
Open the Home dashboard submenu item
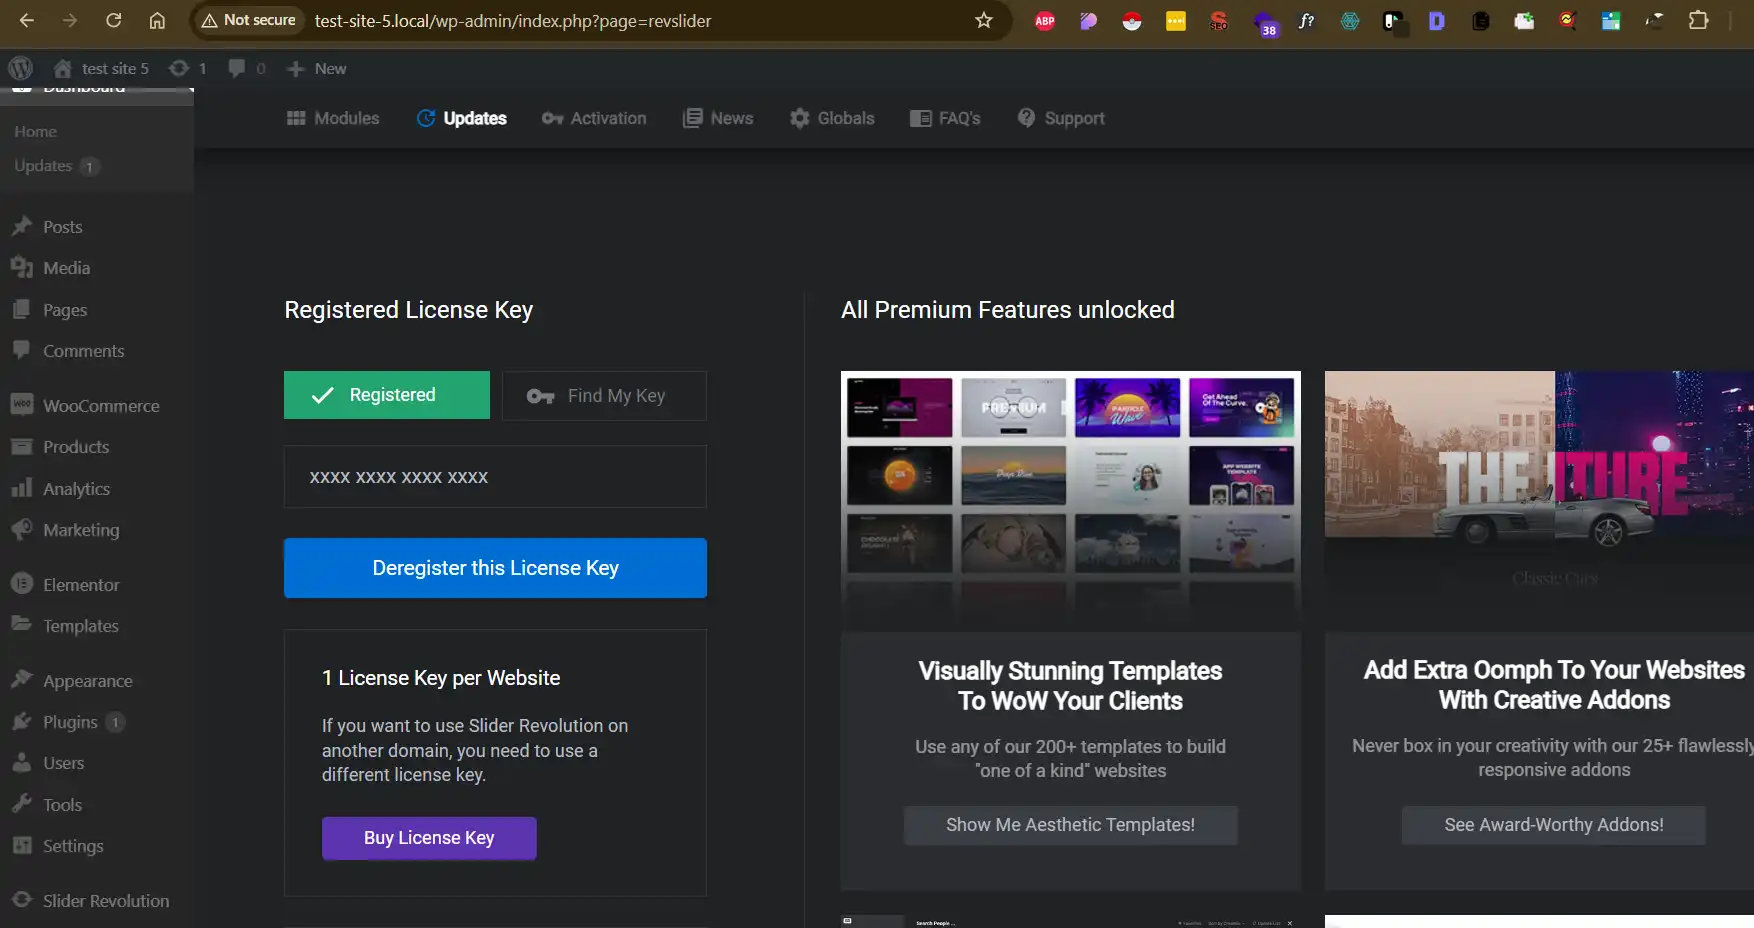(35, 131)
